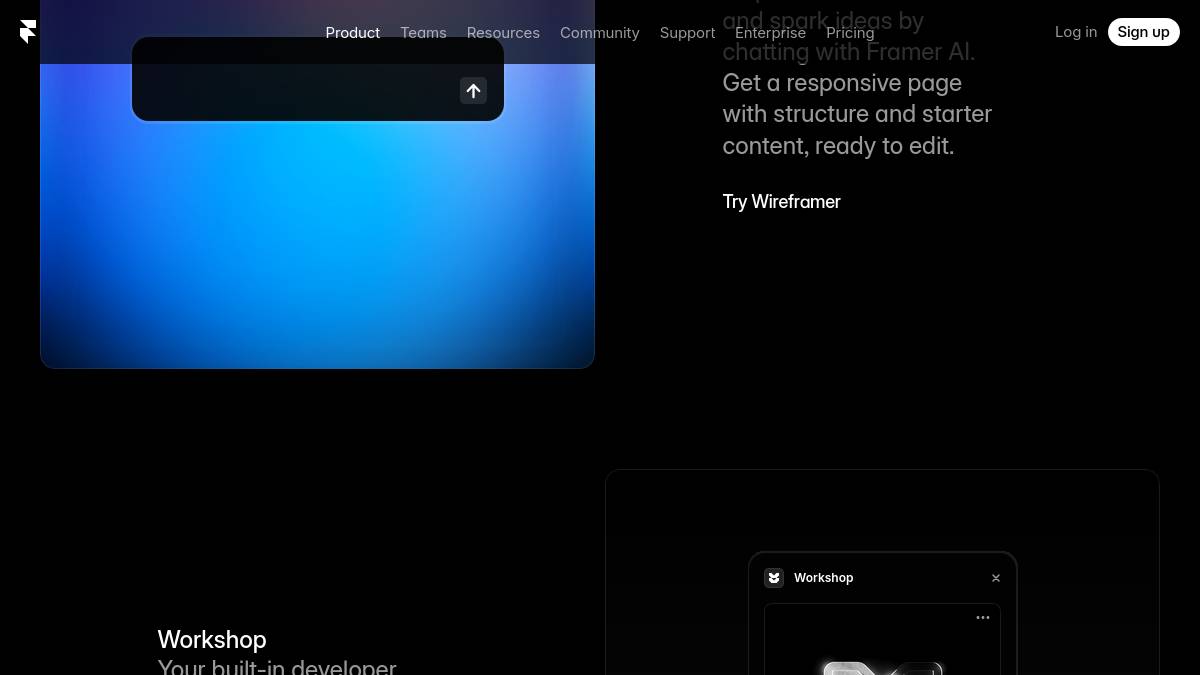The height and width of the screenshot is (675, 1200).
Task: Close the Workshop panel with the X
Action: [x=996, y=578]
